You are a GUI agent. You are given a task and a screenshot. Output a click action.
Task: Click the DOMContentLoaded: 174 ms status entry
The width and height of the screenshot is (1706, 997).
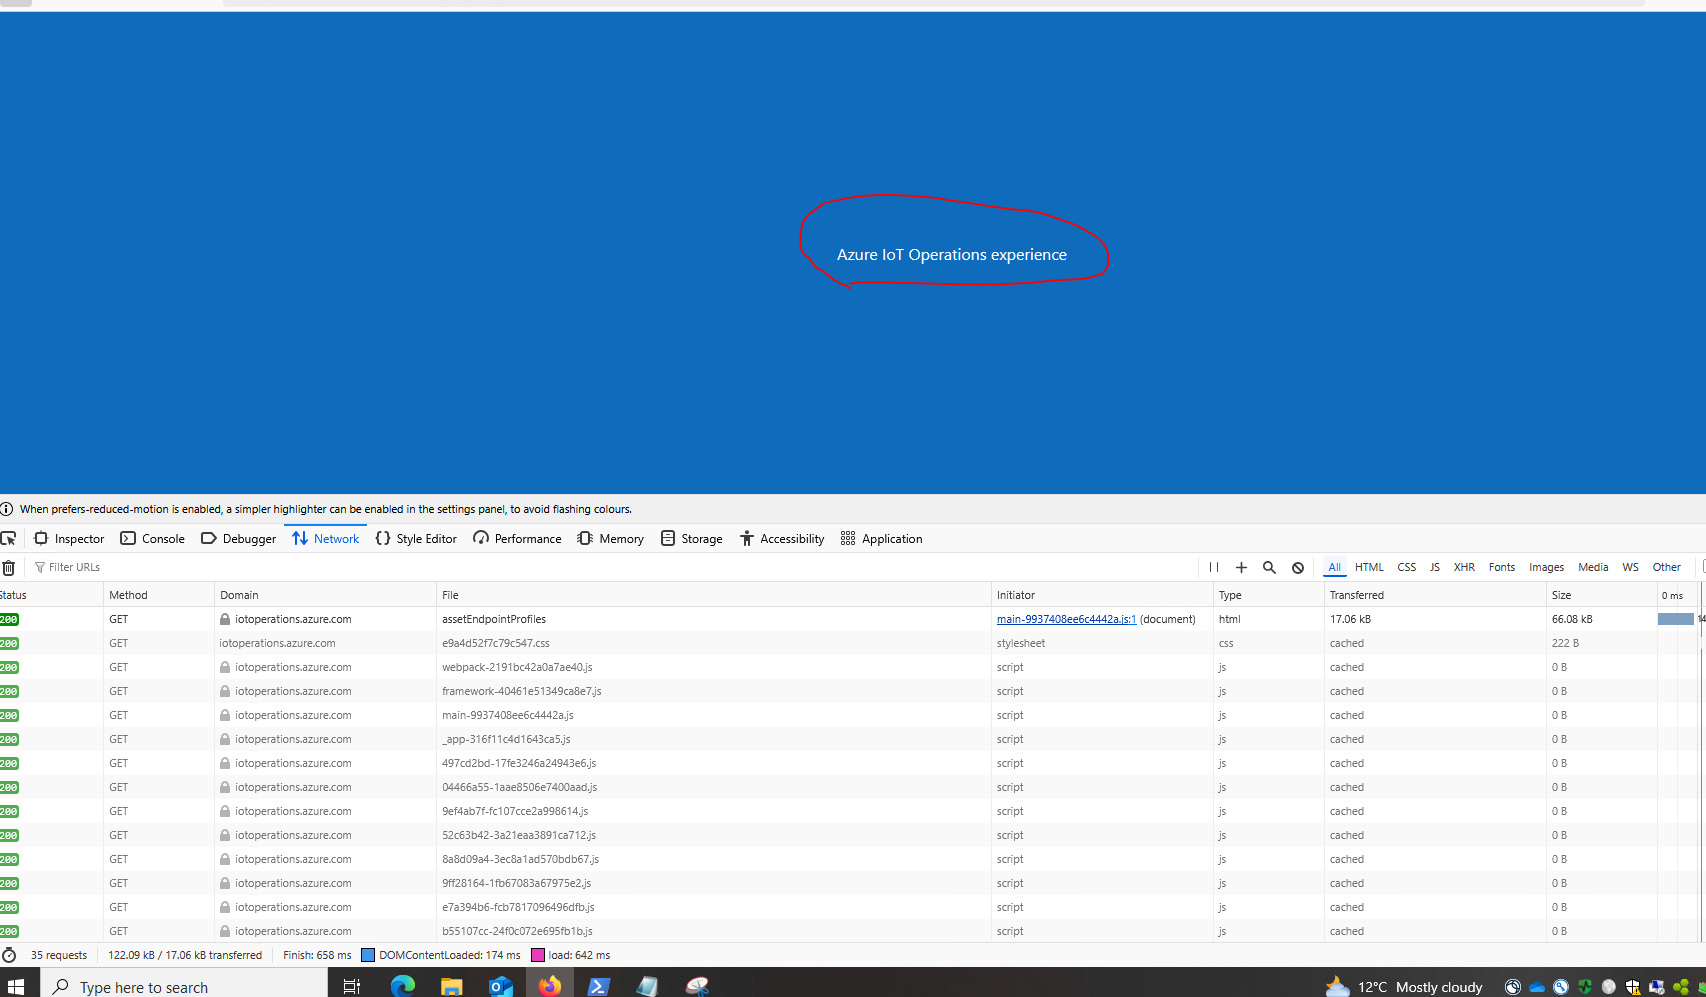click(441, 955)
